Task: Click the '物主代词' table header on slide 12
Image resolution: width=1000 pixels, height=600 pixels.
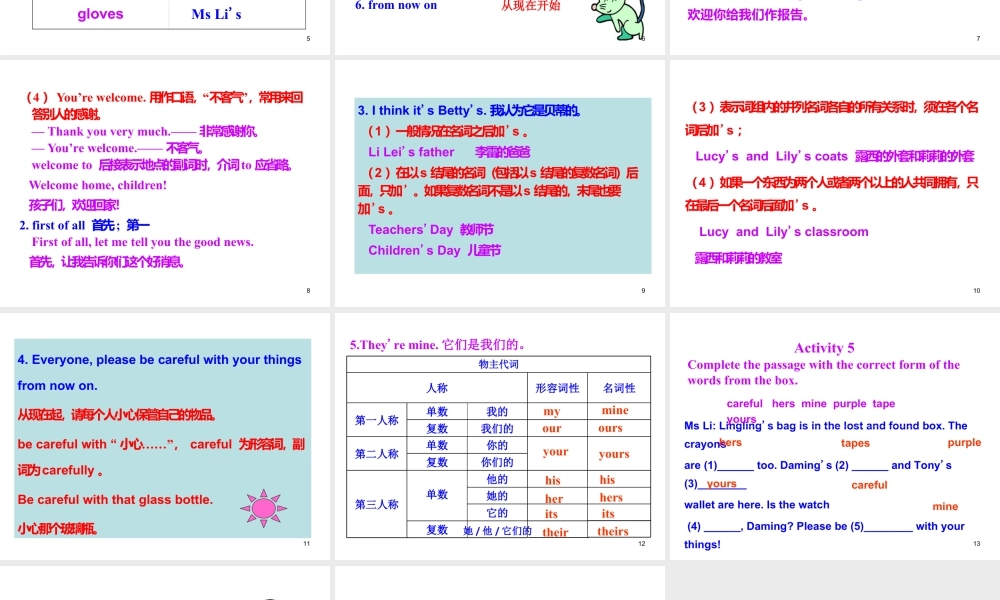Action: (x=497, y=363)
